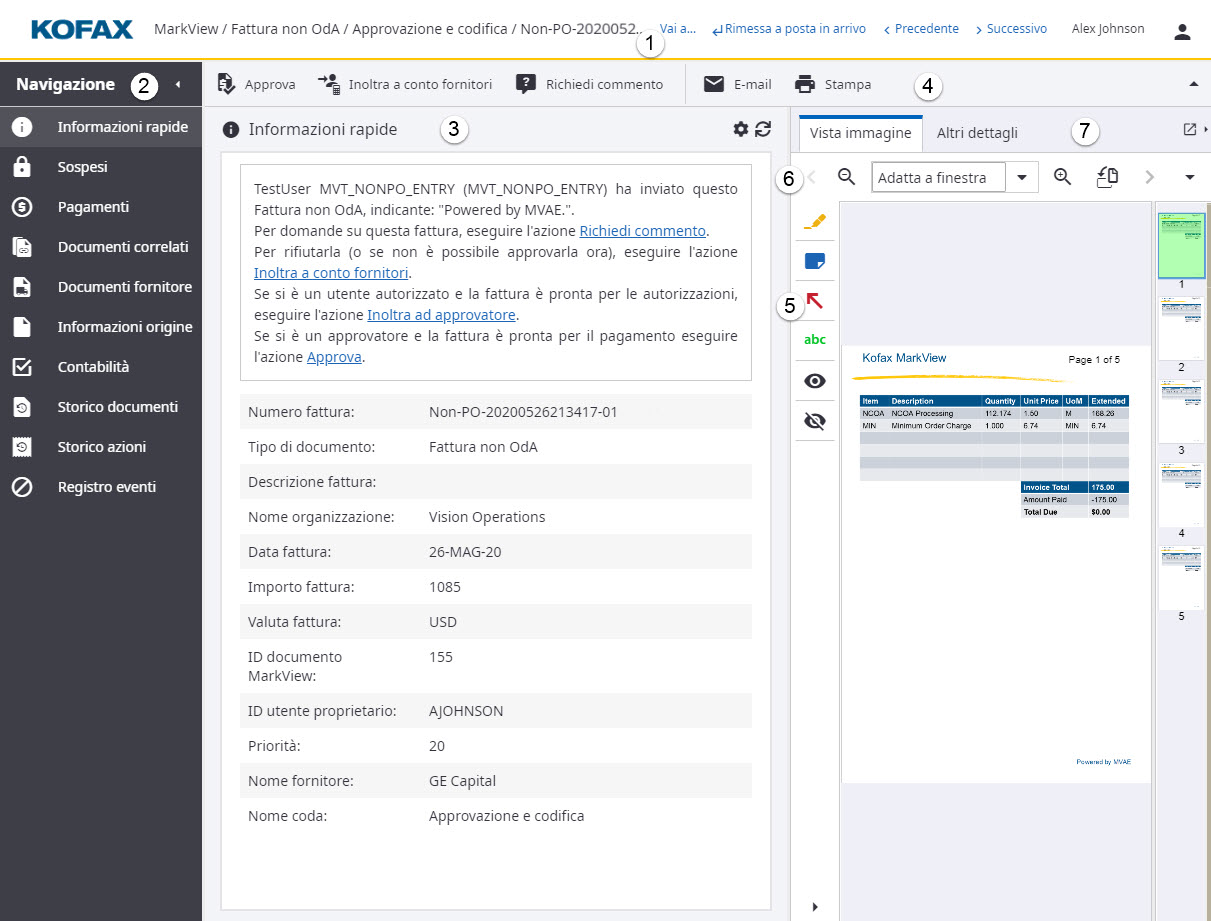This screenshot has width=1211, height=921.
Task: Select page 3 thumbnail in the viewer
Action: coord(1181,411)
